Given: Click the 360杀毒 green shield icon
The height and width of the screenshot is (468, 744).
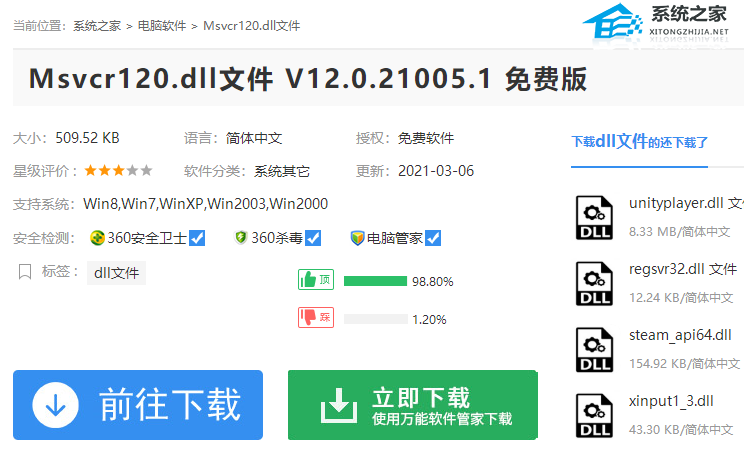Looking at the screenshot, I should click(x=241, y=237).
